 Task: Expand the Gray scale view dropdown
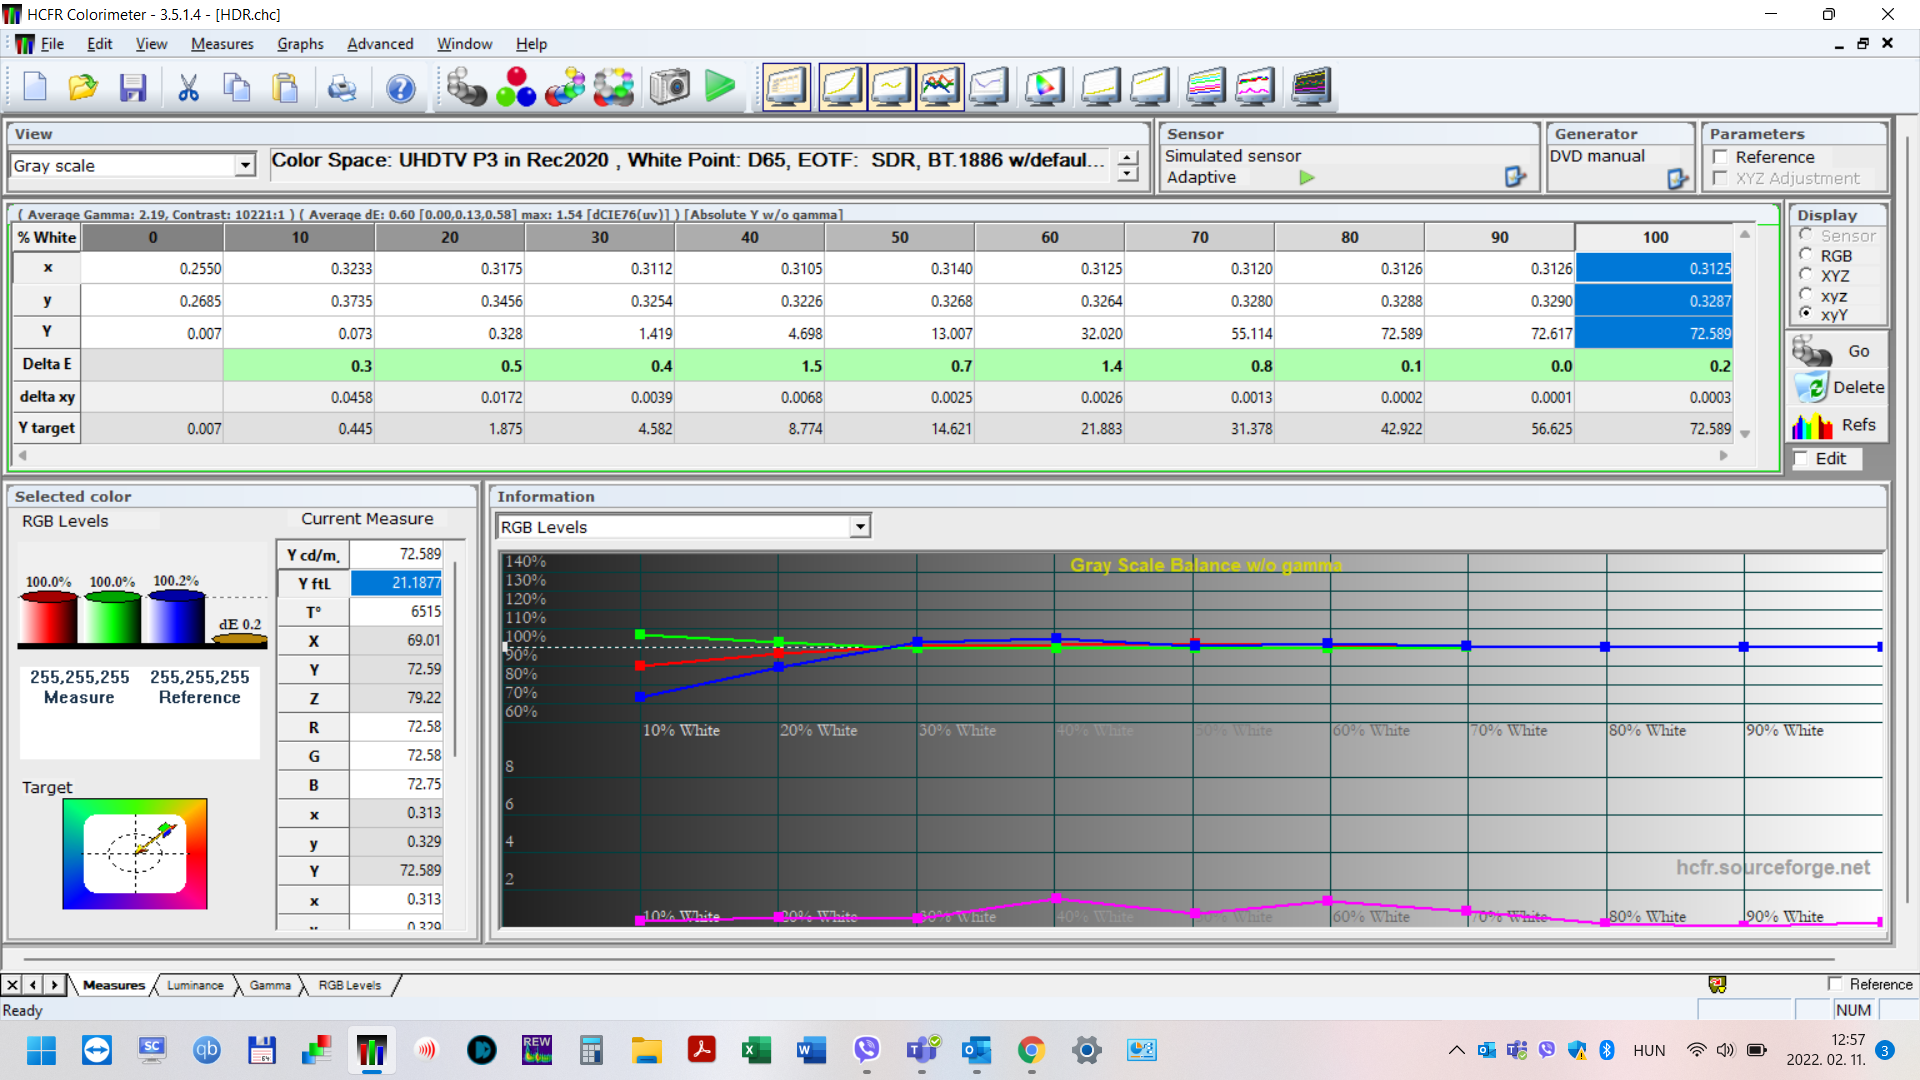pos(245,166)
